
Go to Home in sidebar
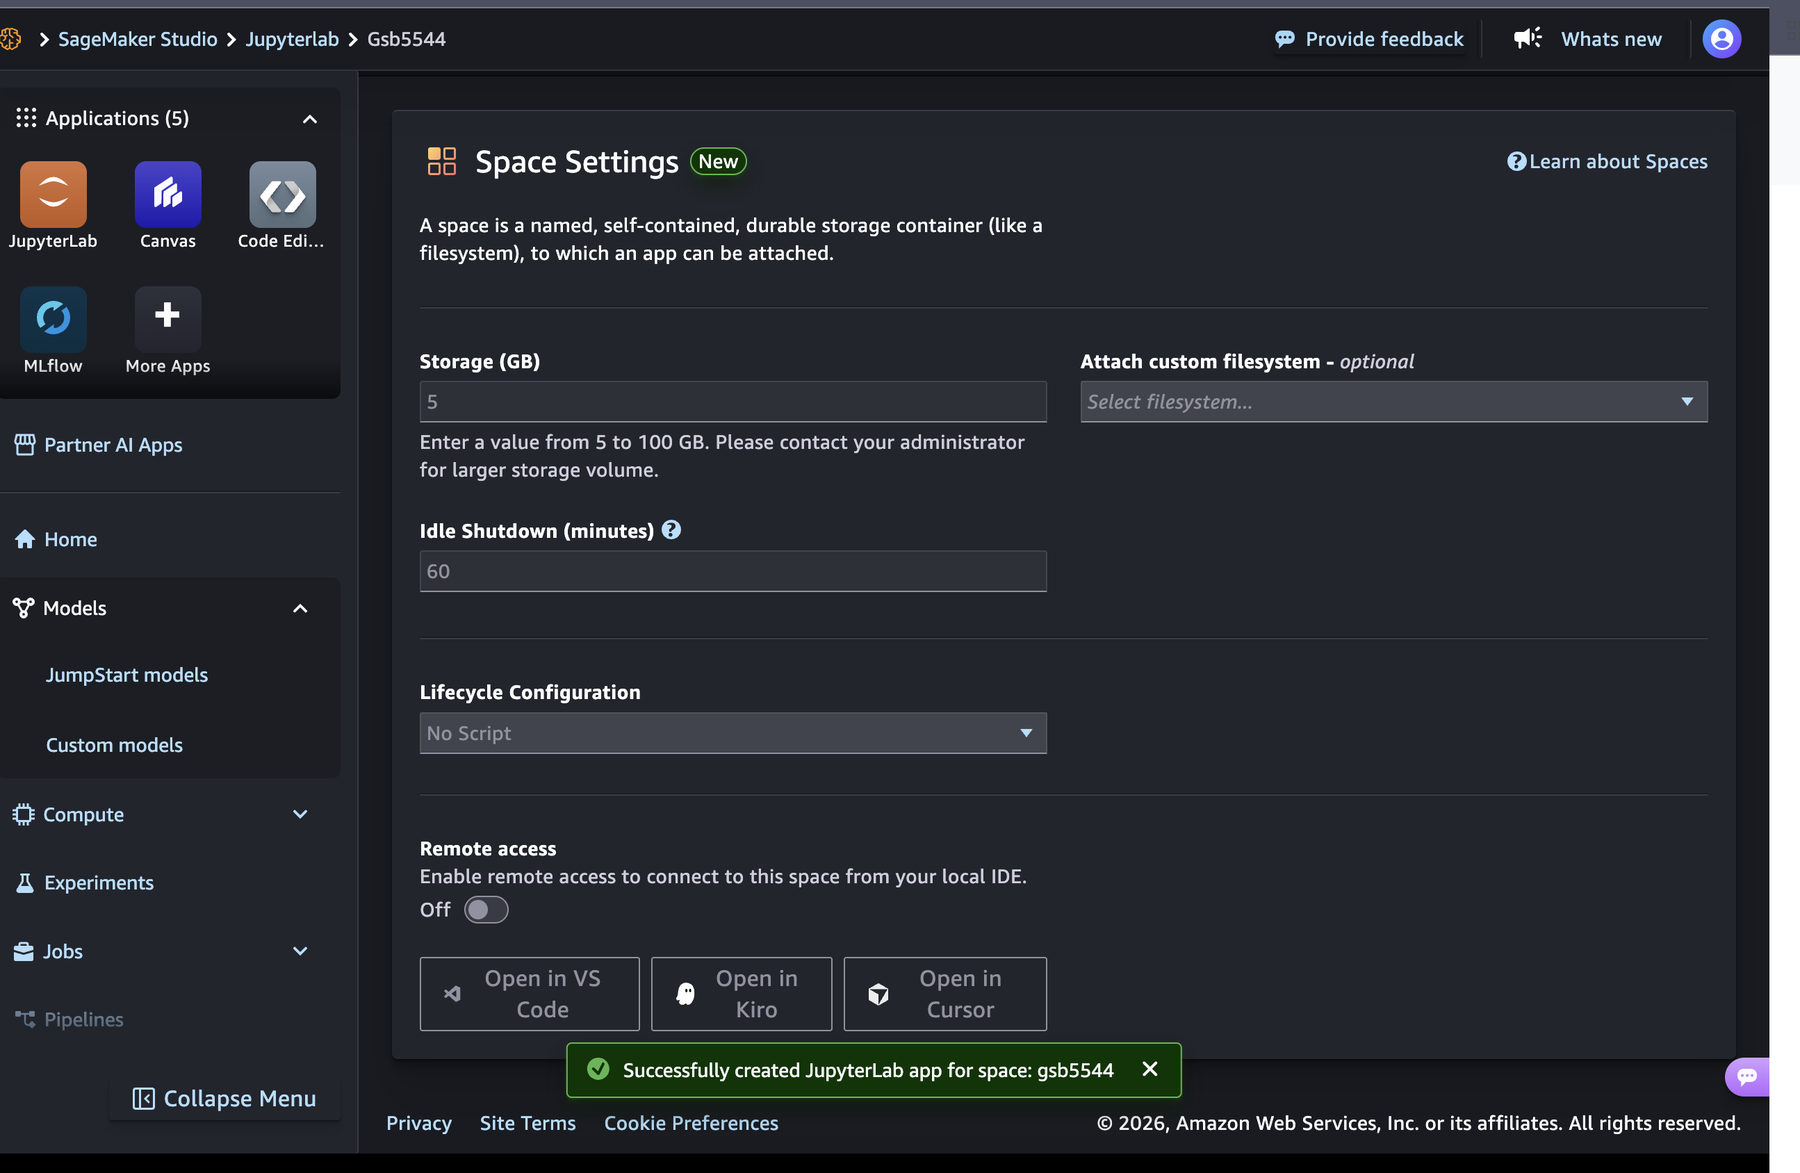[56, 539]
